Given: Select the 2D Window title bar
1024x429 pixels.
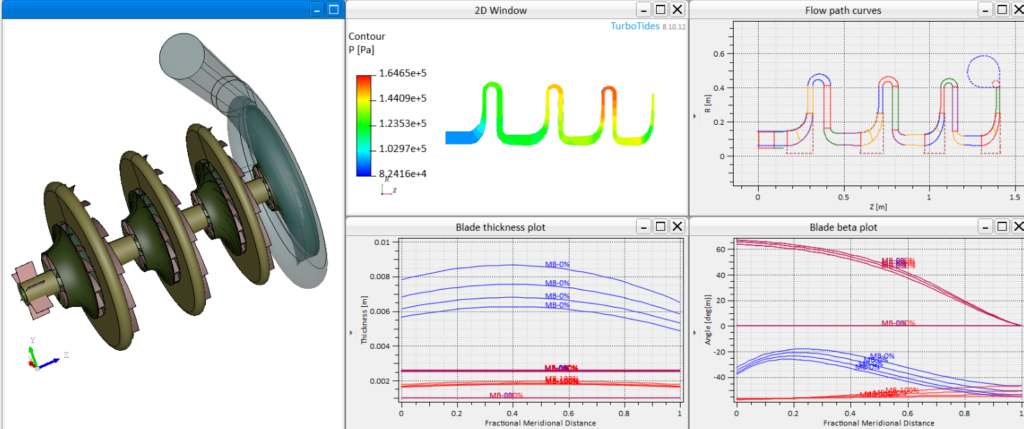Looking at the screenshot, I should pos(500,9).
